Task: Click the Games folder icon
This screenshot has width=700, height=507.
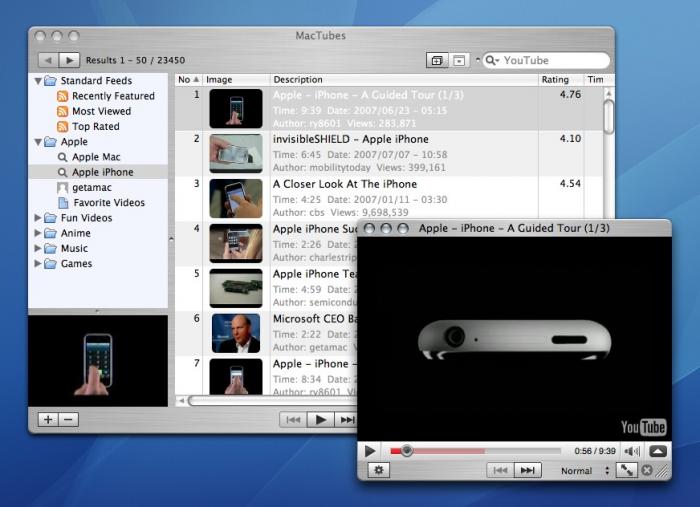Action: click(50, 263)
